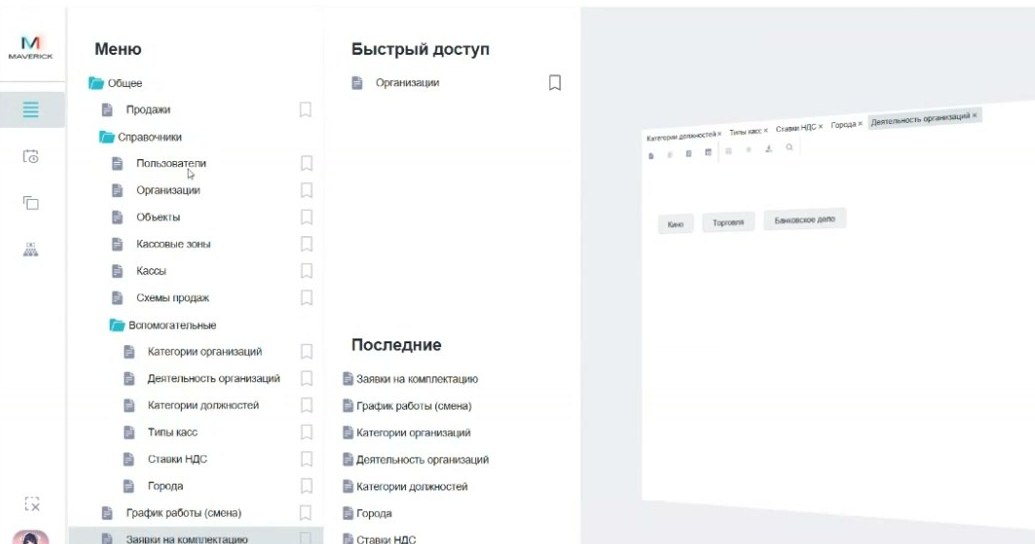Image resolution: width=1035 pixels, height=544 pixels.
Task: Open Категории организаций in menu tree
Action: [x=205, y=352]
